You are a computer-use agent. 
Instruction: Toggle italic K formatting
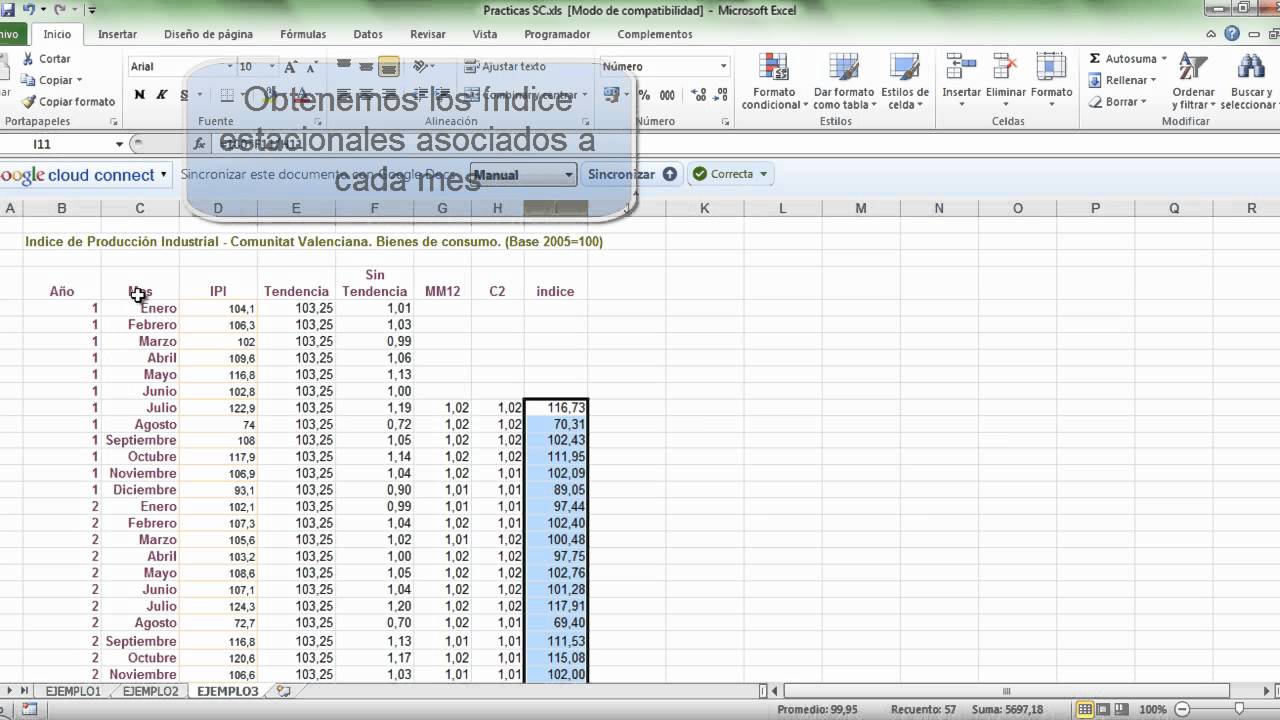tap(162, 95)
